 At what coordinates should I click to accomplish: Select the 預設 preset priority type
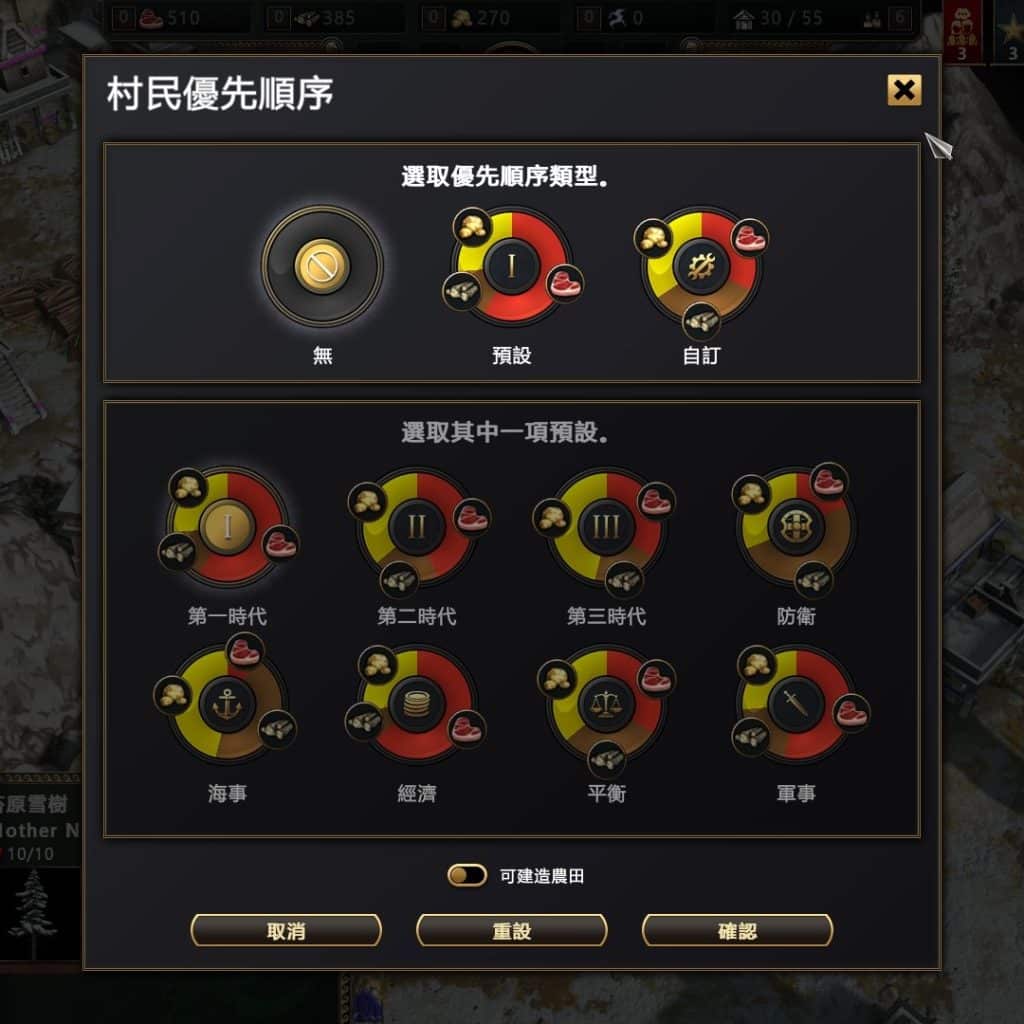tap(512, 266)
